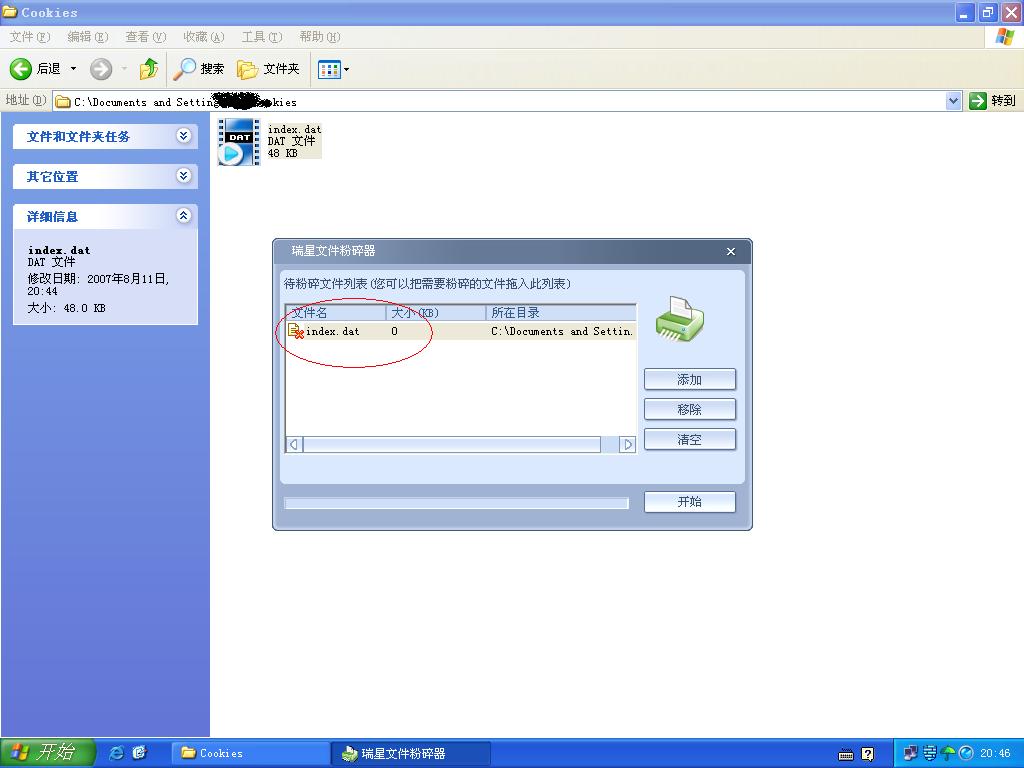Click the 大小(KB) column header
The width and height of the screenshot is (1024, 768).
click(436, 313)
